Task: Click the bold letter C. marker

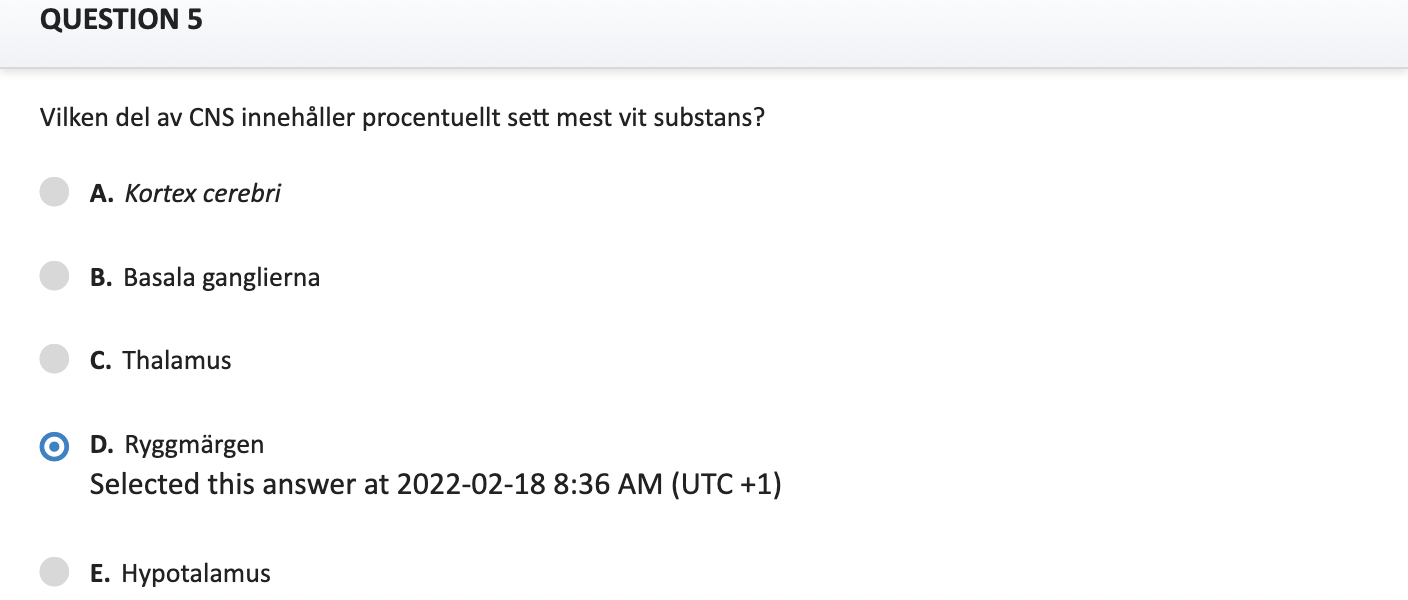Action: click(x=101, y=361)
